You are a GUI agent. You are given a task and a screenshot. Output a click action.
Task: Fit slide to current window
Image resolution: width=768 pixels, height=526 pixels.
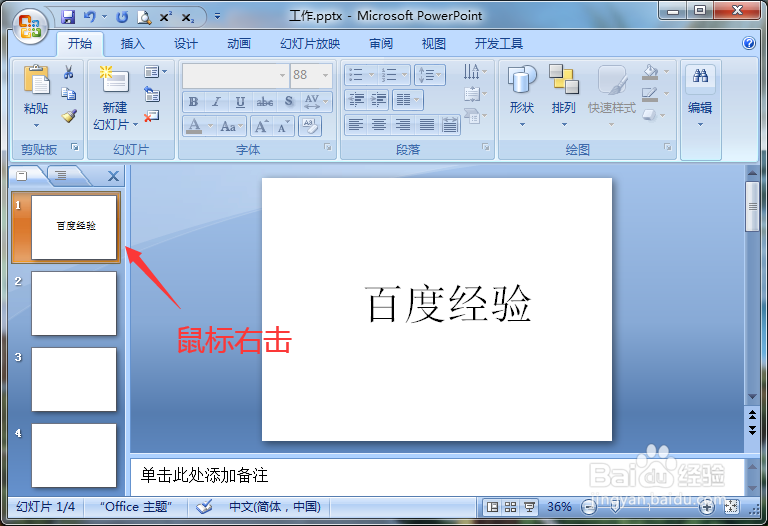pyautogui.click(x=732, y=507)
